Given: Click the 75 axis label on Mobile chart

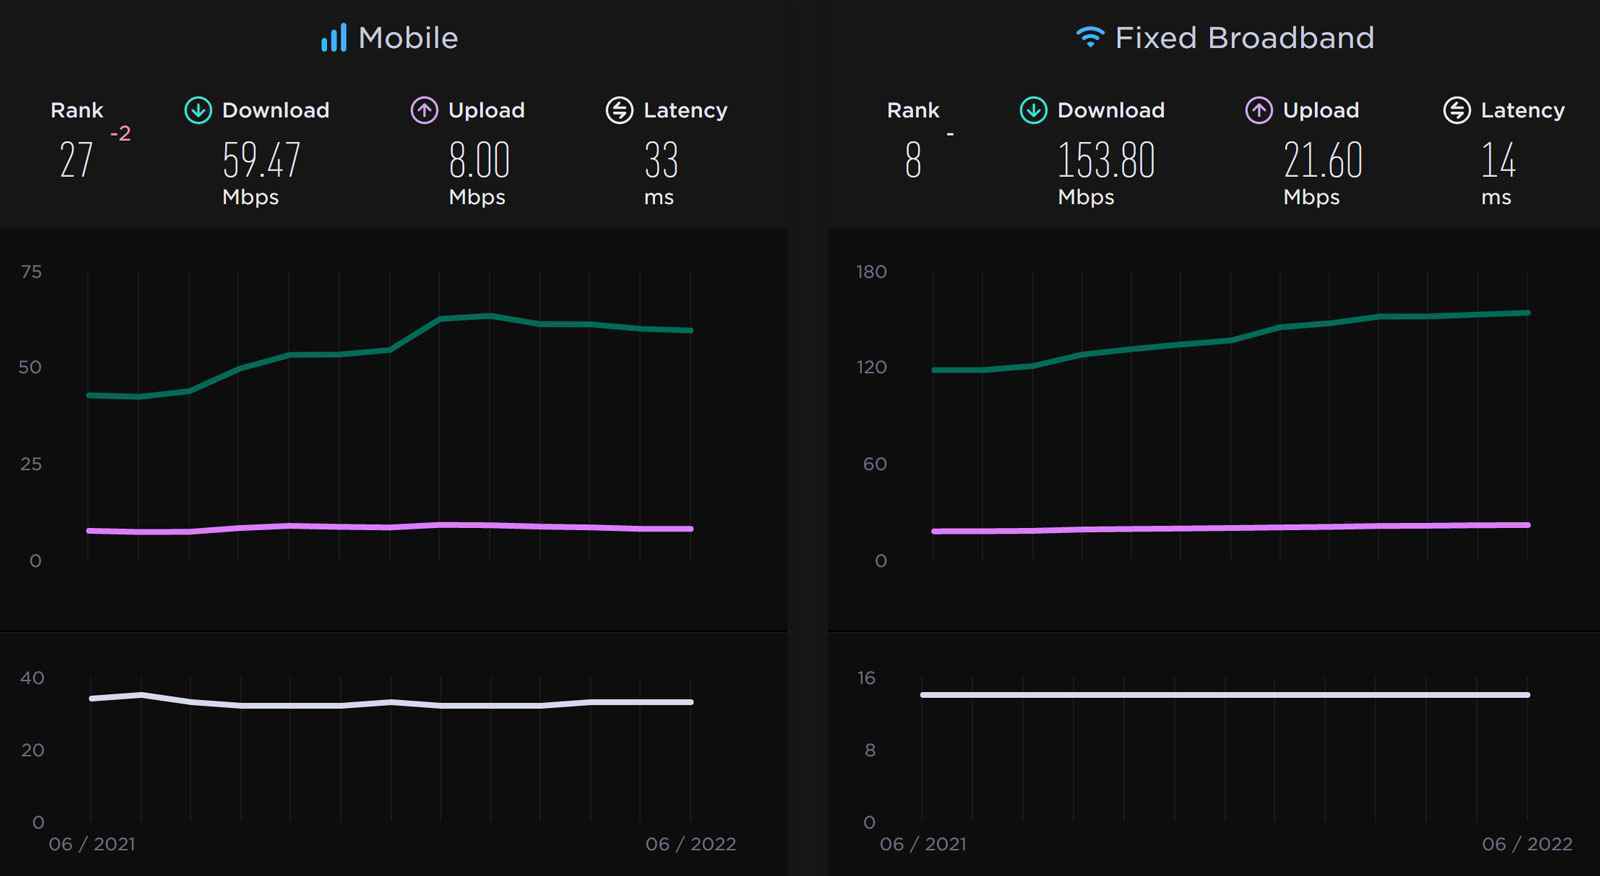Looking at the screenshot, I should [31, 272].
